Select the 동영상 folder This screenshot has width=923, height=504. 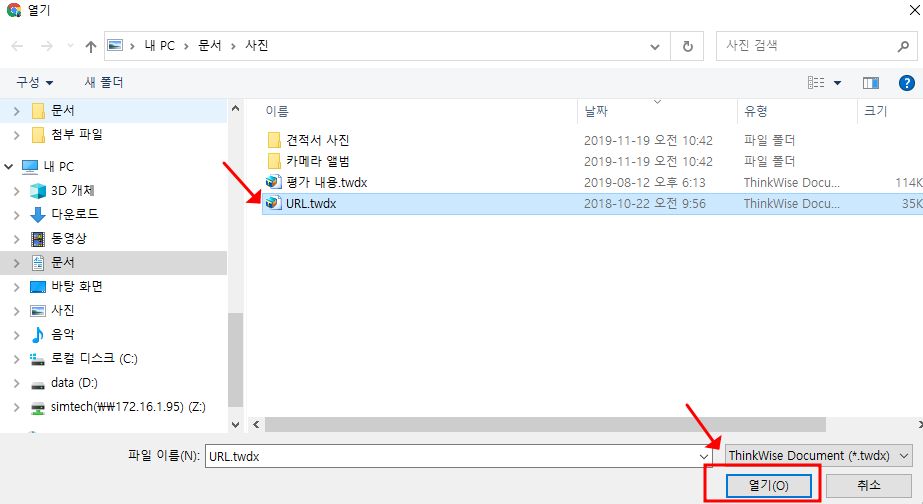(x=68, y=238)
